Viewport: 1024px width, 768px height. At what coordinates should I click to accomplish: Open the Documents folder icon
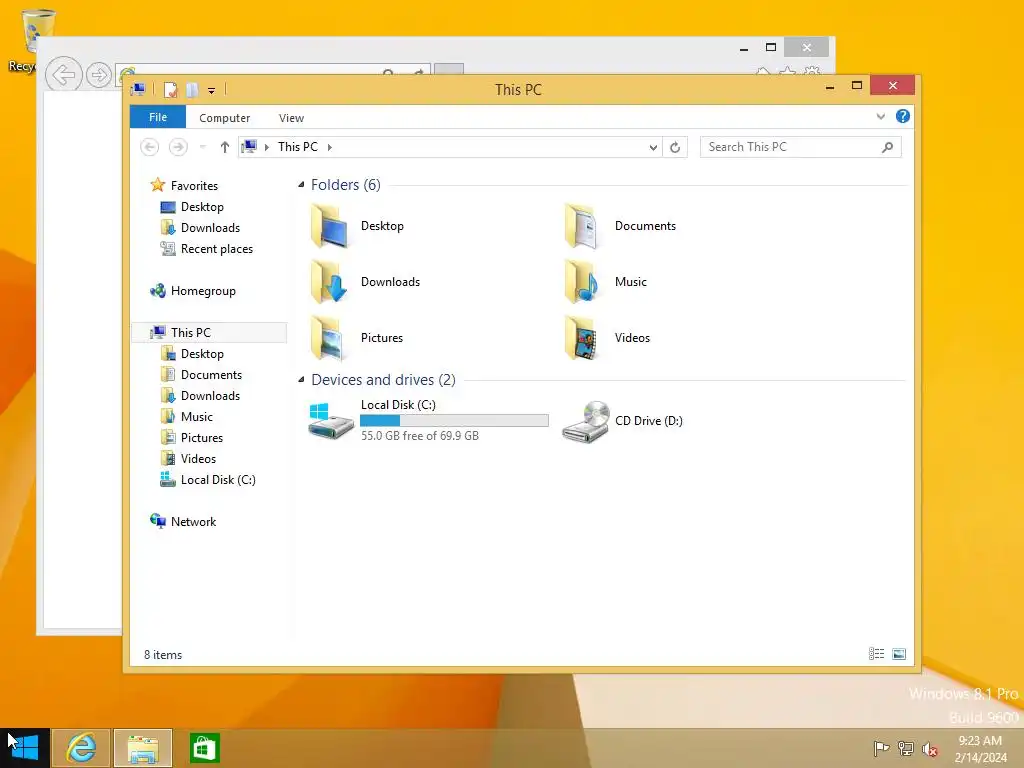tap(582, 226)
